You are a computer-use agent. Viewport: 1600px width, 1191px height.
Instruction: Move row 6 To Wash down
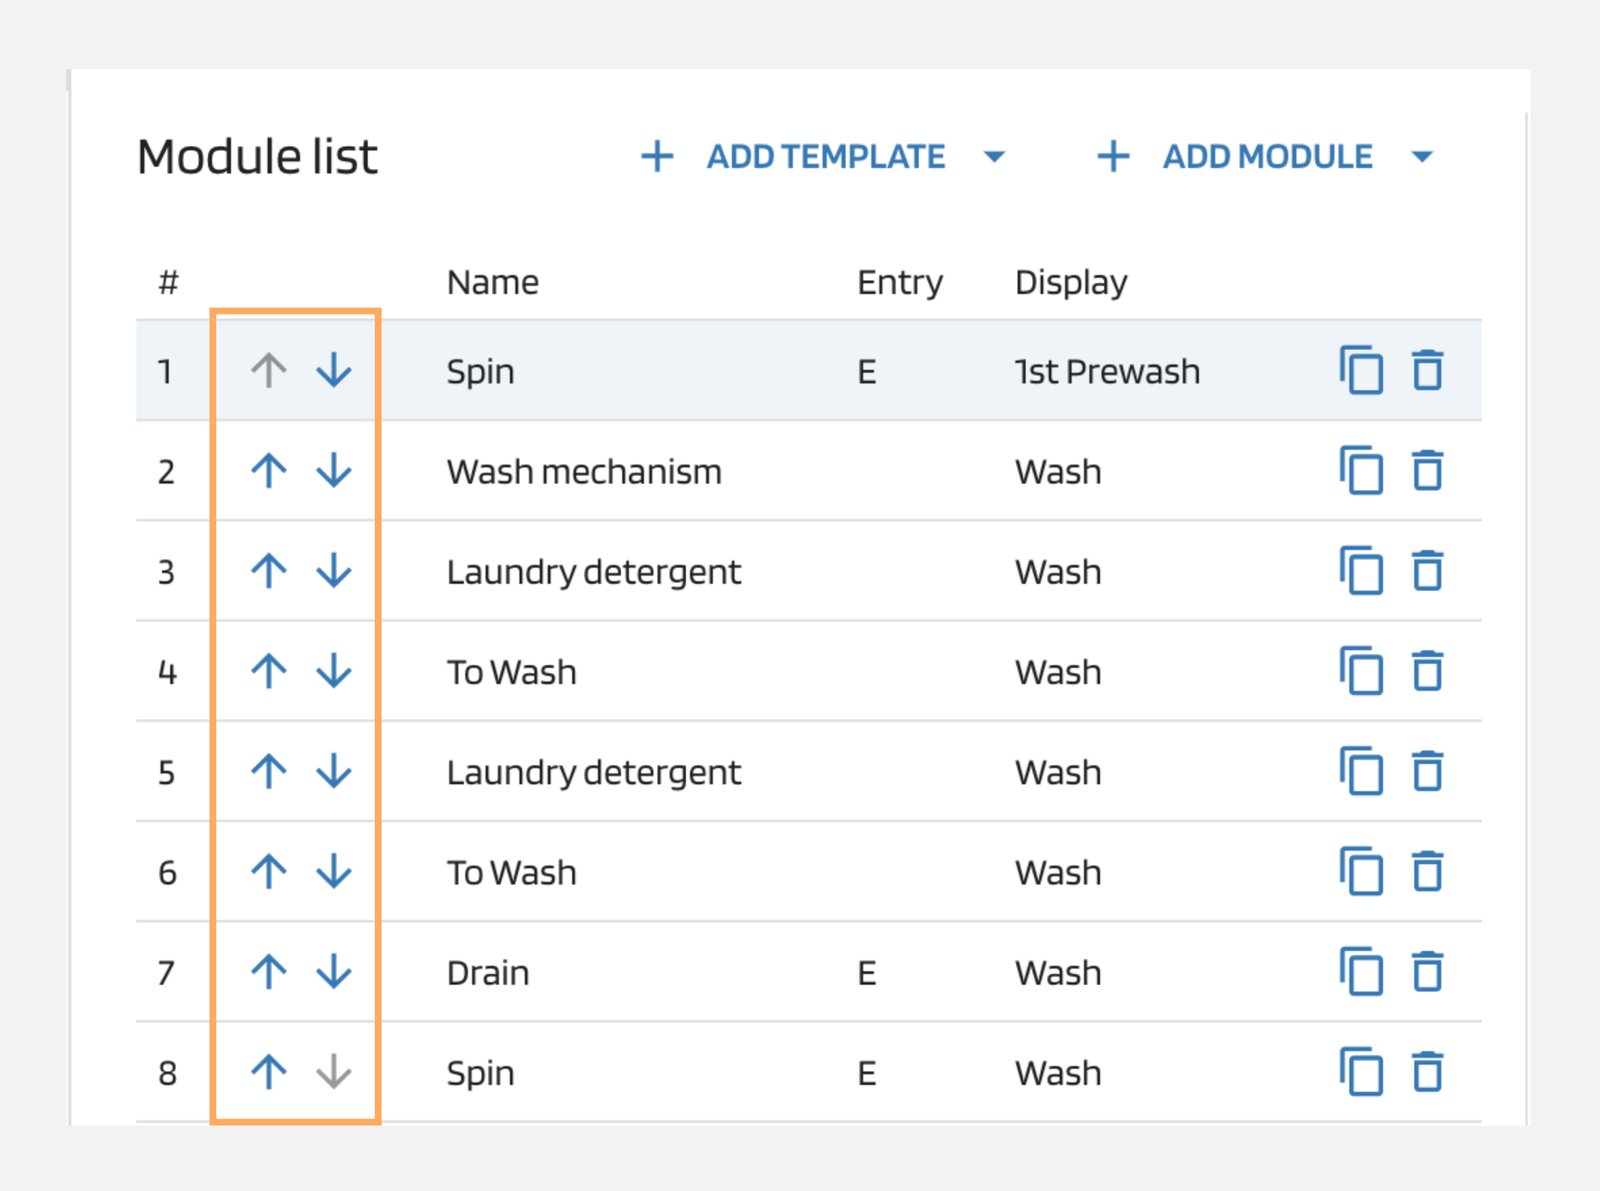[x=334, y=872]
